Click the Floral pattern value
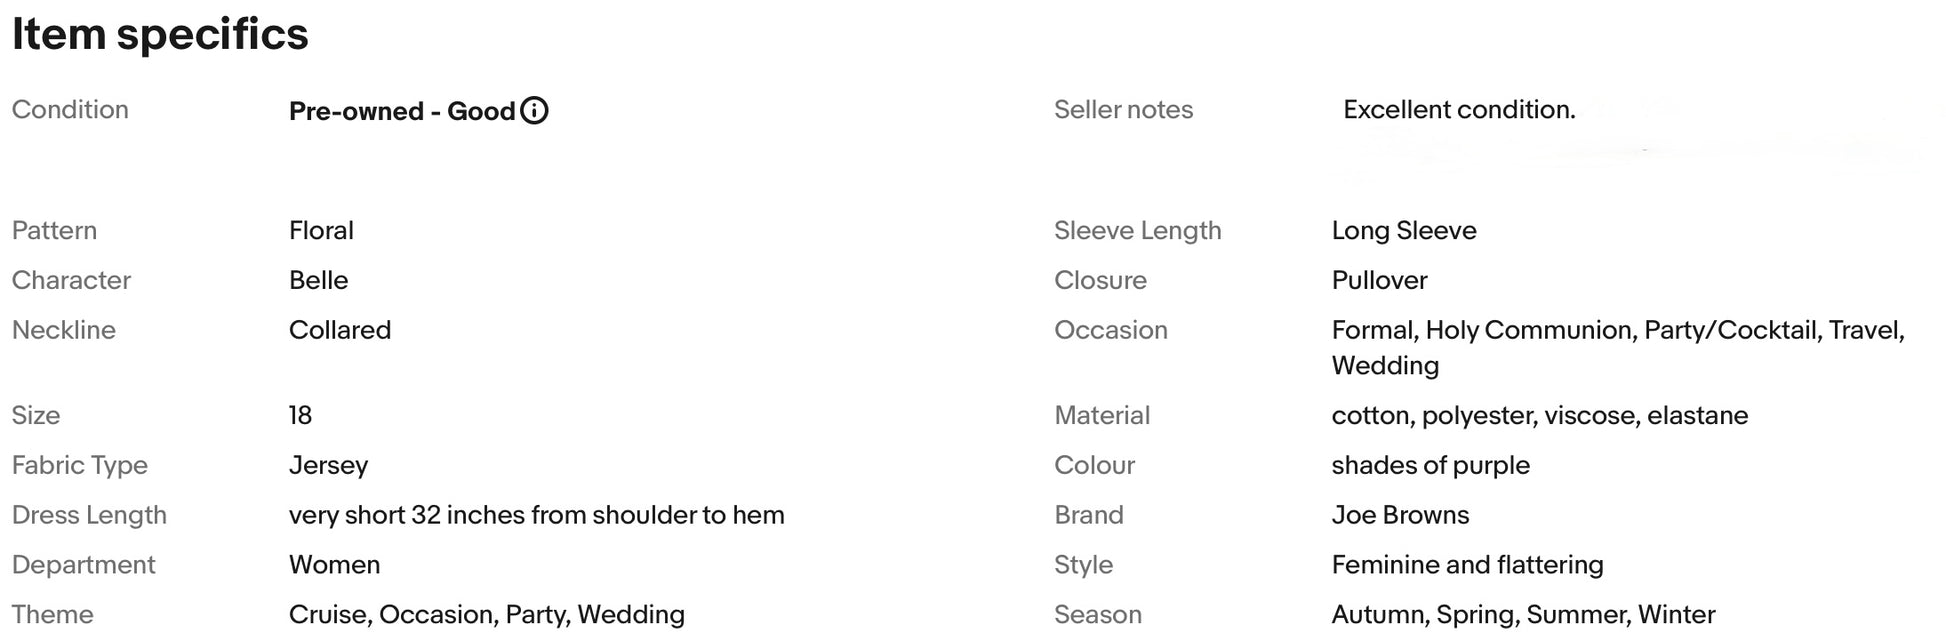The image size is (1946, 641). (x=321, y=231)
